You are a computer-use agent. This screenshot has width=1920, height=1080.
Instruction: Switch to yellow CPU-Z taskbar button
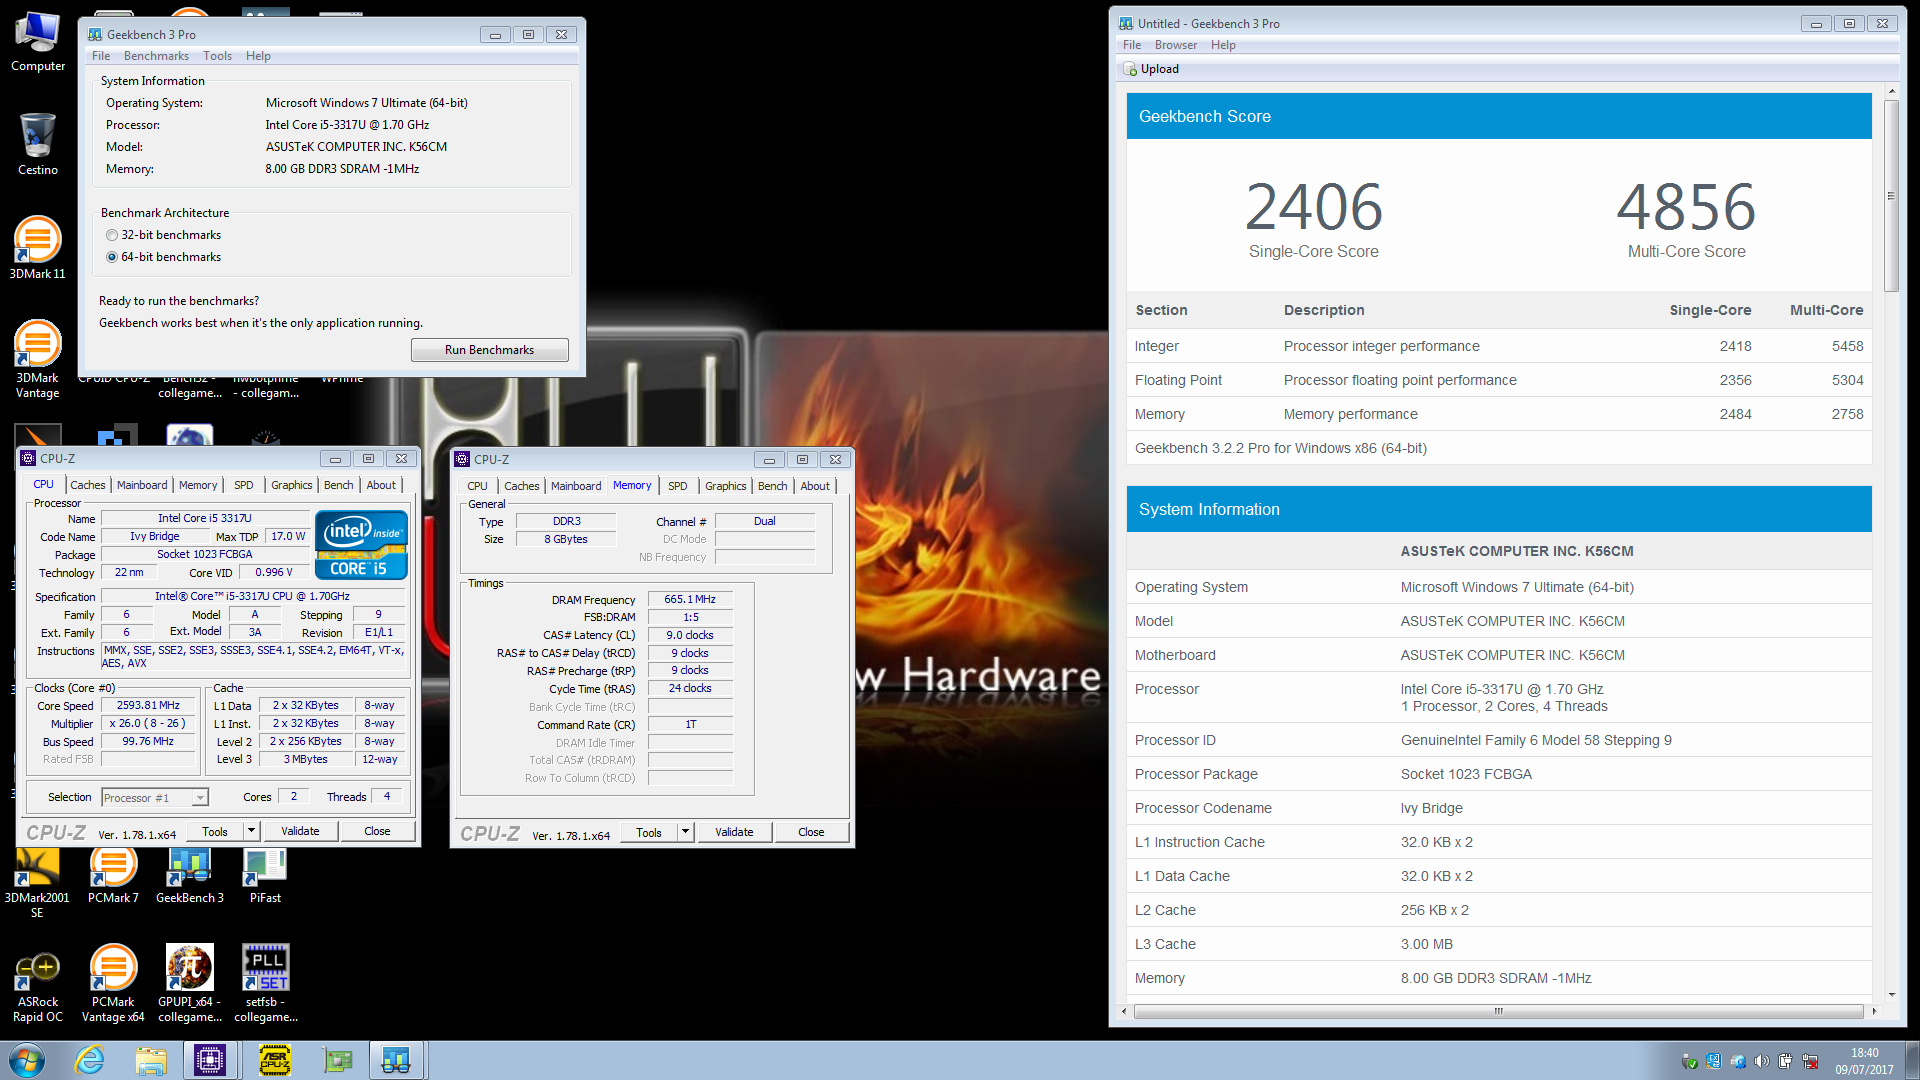(x=274, y=1060)
